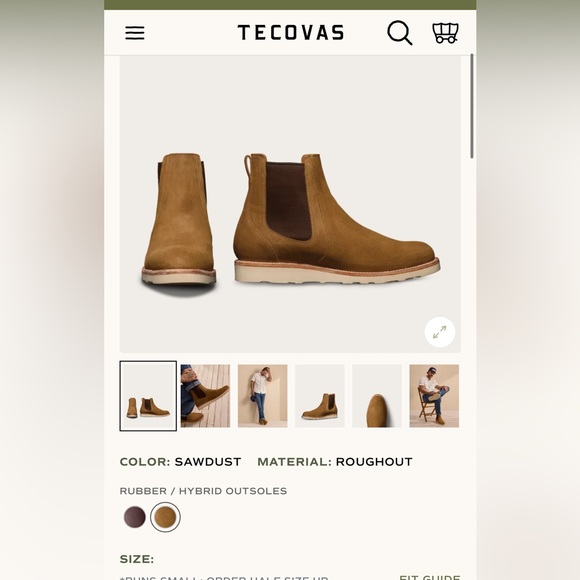Open the hamburger menu
The height and width of the screenshot is (580, 580).
[x=135, y=33]
